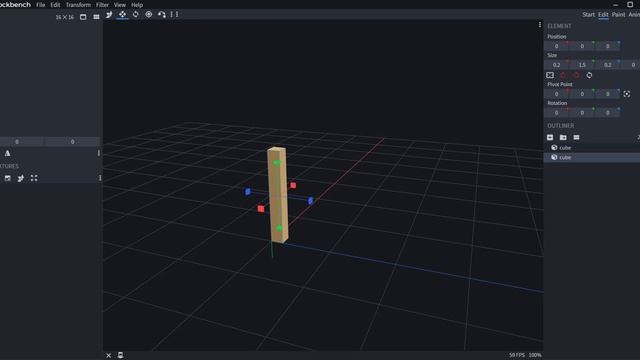Click the four-dot icon in Textures panel
Screen dimensions: 640x360
coord(34,178)
